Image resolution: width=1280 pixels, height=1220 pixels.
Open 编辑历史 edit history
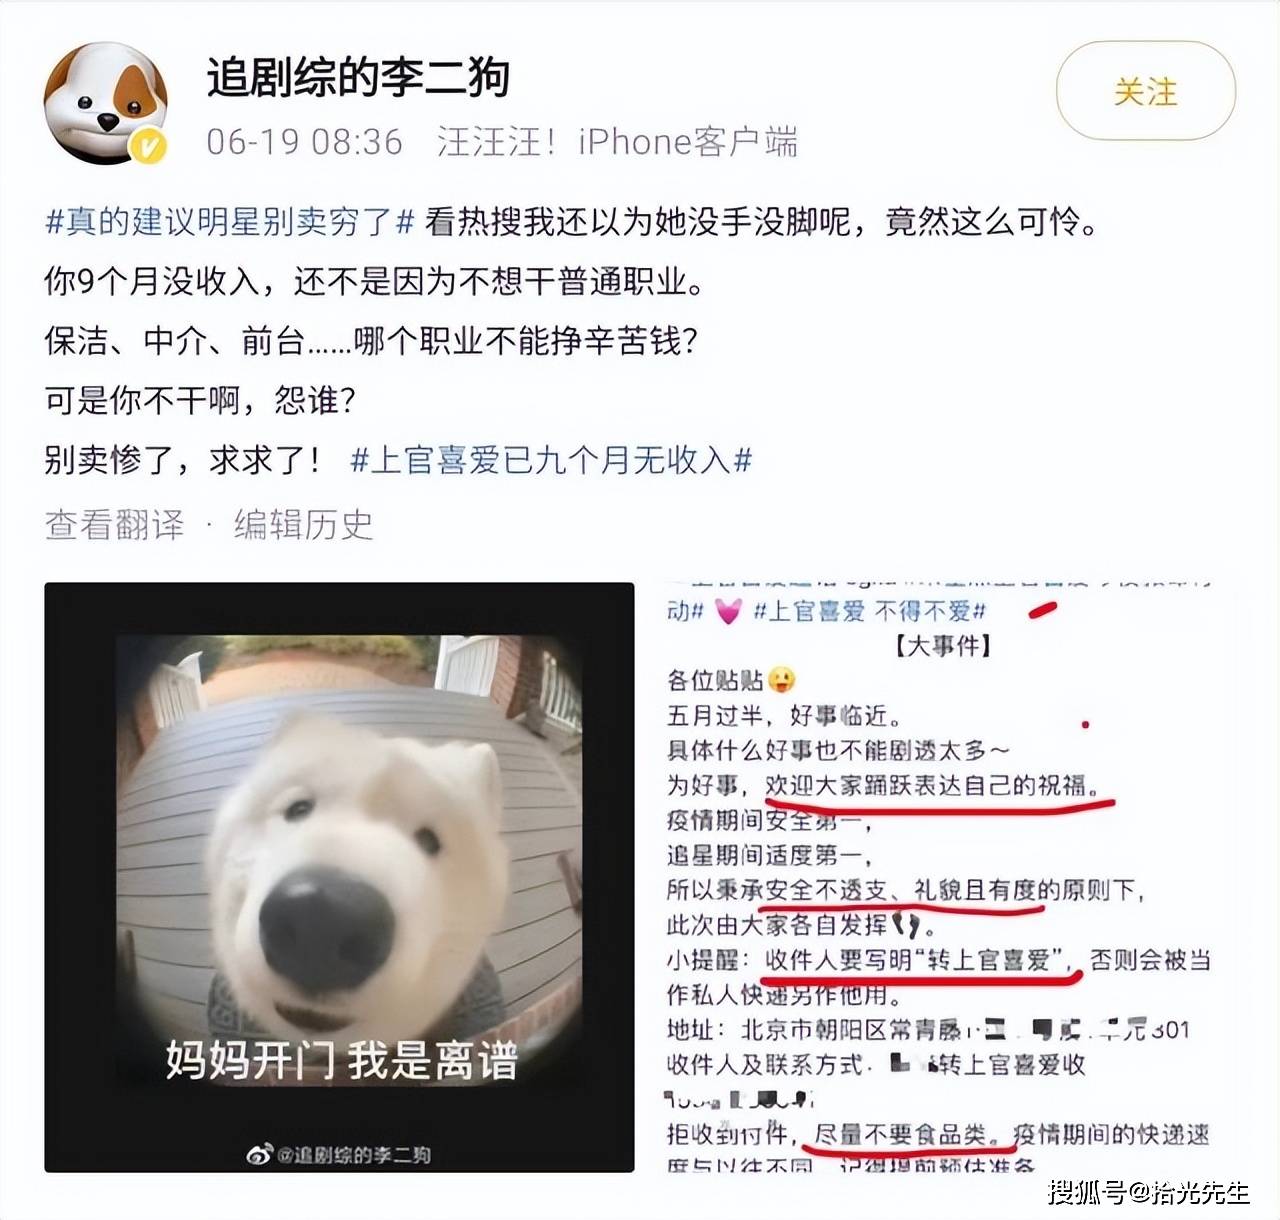(303, 524)
